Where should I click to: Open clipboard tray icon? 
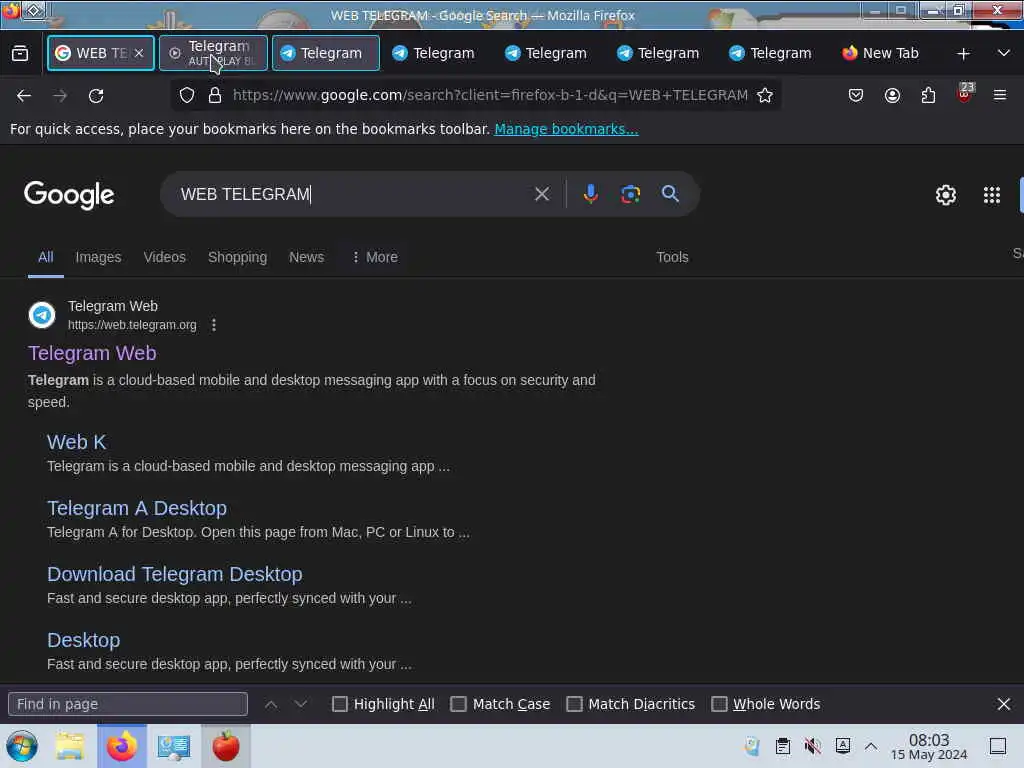pos(783,746)
